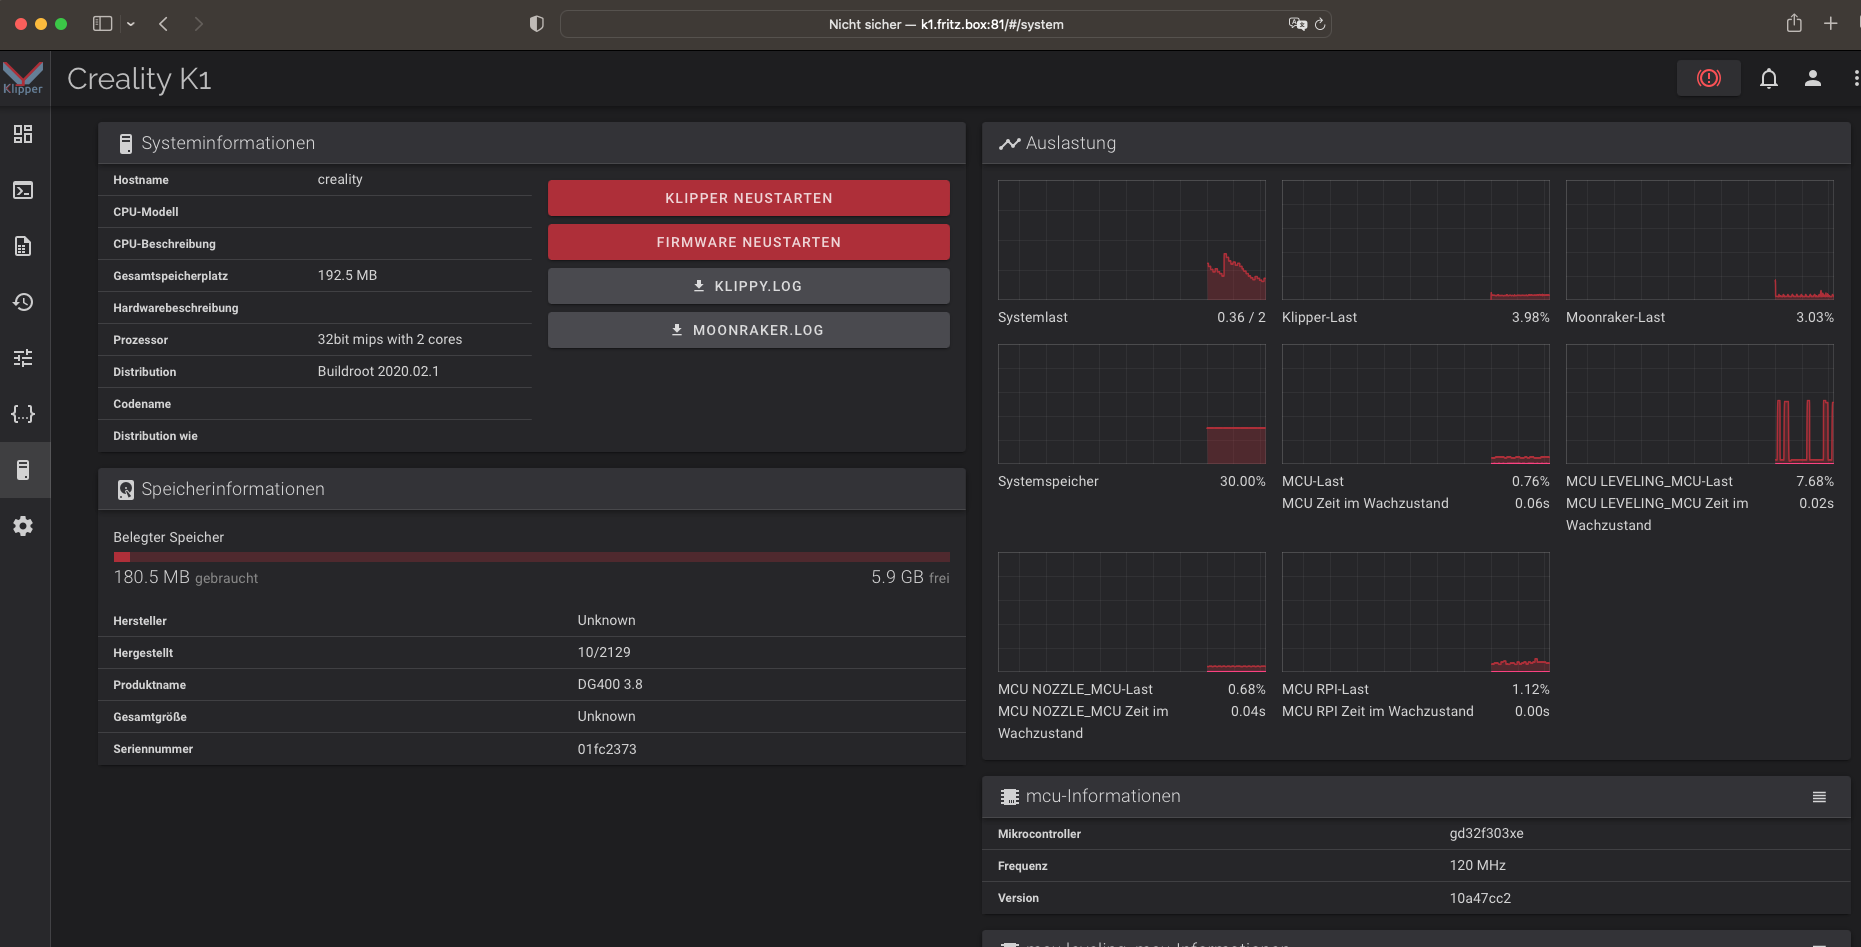1861x947 pixels.
Task: Click the 192.5 MB Gesamtspeicherplatz value
Action: pyautogui.click(x=347, y=275)
